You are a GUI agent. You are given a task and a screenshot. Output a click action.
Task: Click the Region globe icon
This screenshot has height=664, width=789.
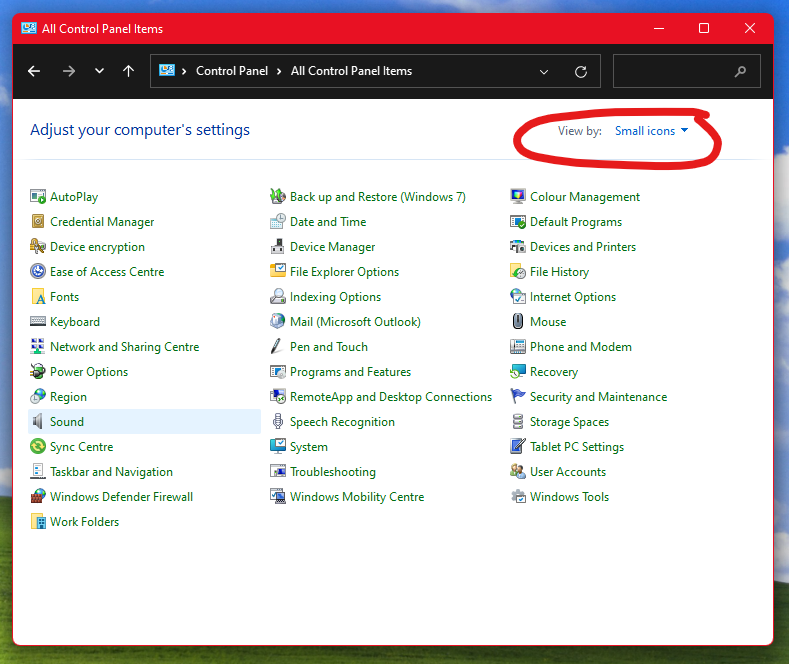click(38, 396)
